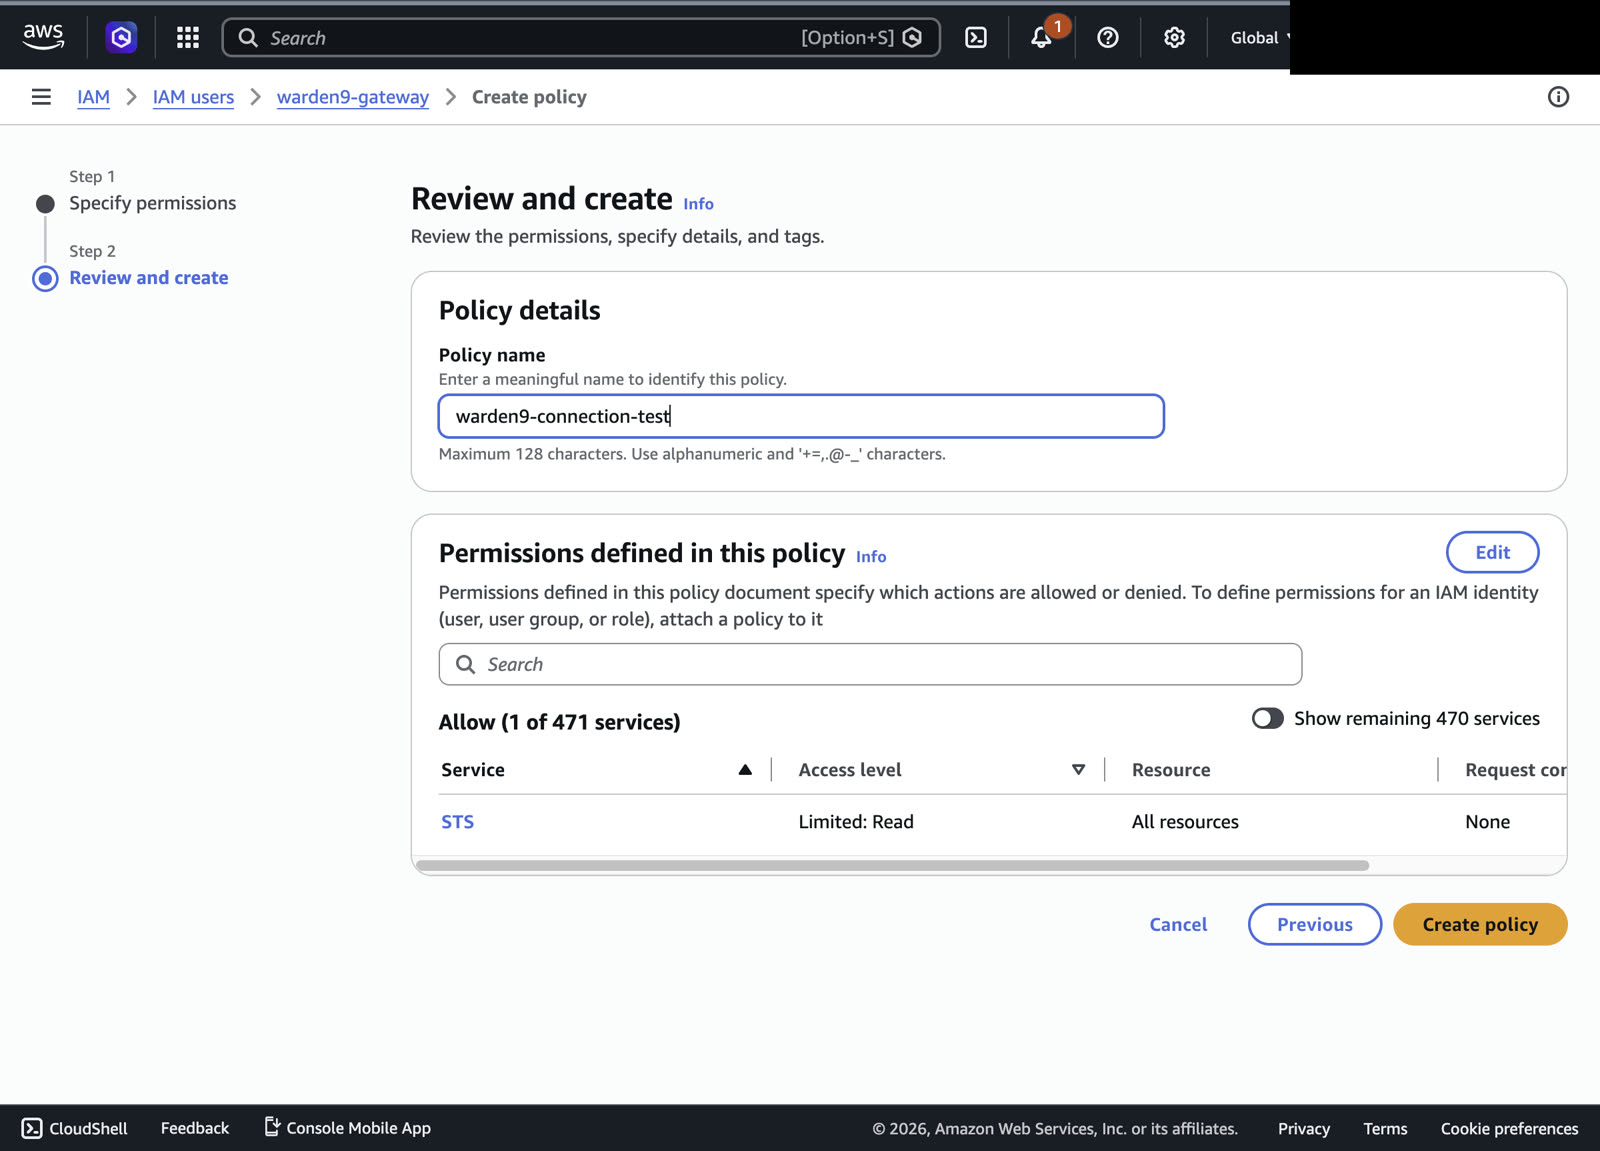Screen dimensions: 1600x1151
Task: Open the settings gear
Action: tap(1174, 38)
